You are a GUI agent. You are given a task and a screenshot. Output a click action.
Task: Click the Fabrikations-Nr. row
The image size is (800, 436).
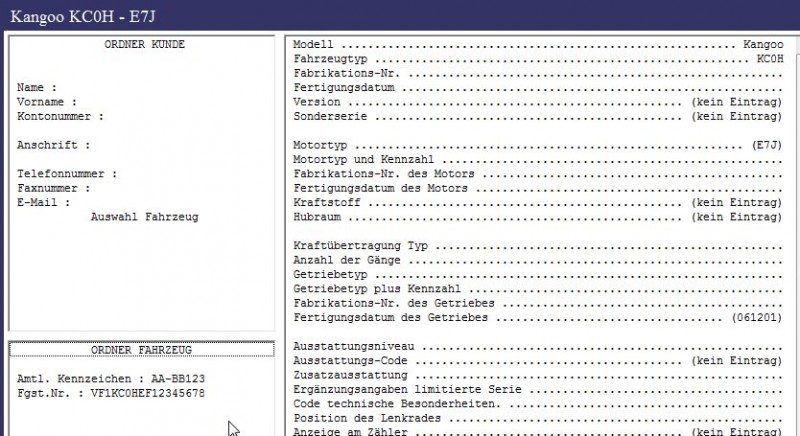click(538, 73)
